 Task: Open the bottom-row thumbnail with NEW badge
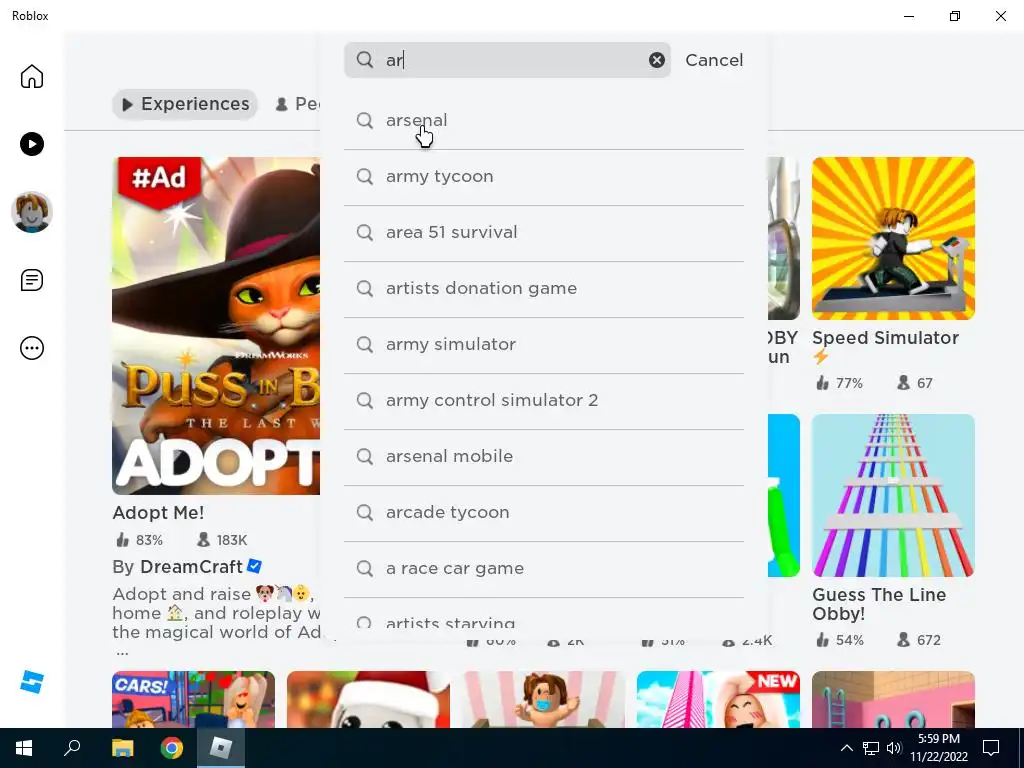coord(718,699)
